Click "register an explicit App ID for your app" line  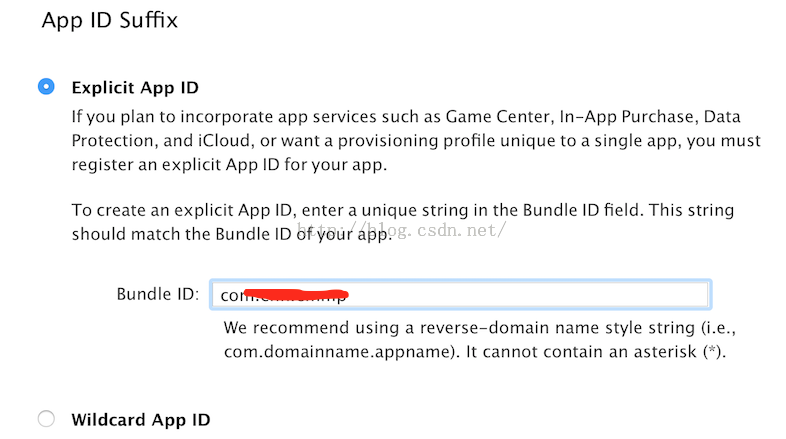coord(229,165)
